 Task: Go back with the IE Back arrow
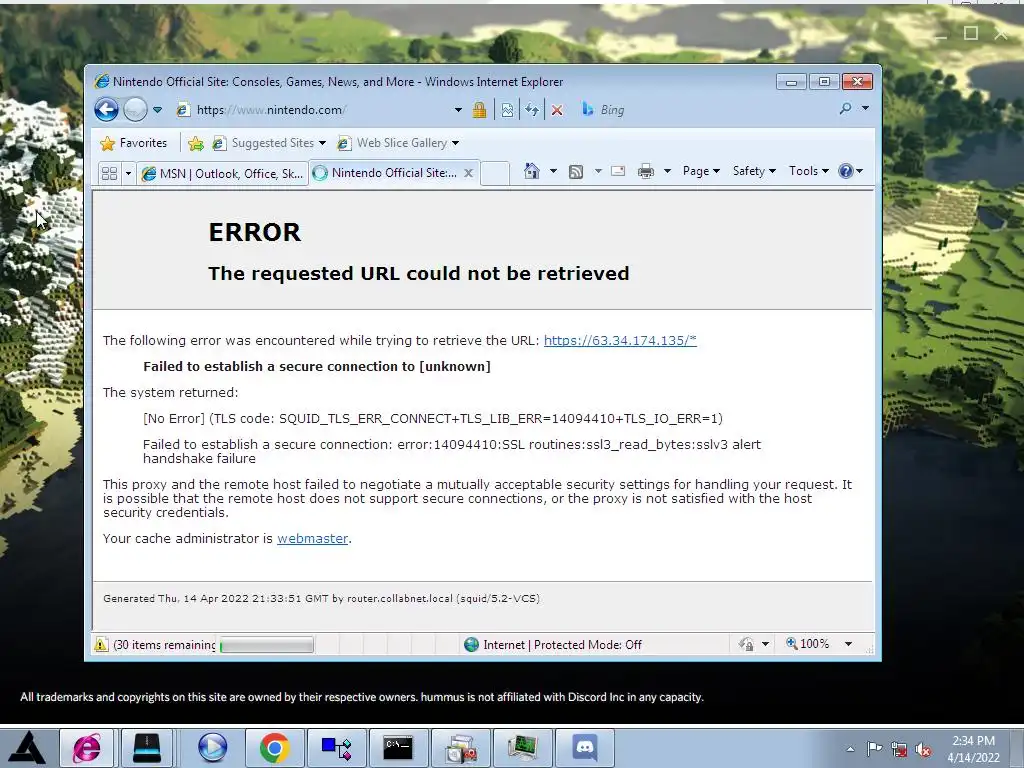coord(106,110)
